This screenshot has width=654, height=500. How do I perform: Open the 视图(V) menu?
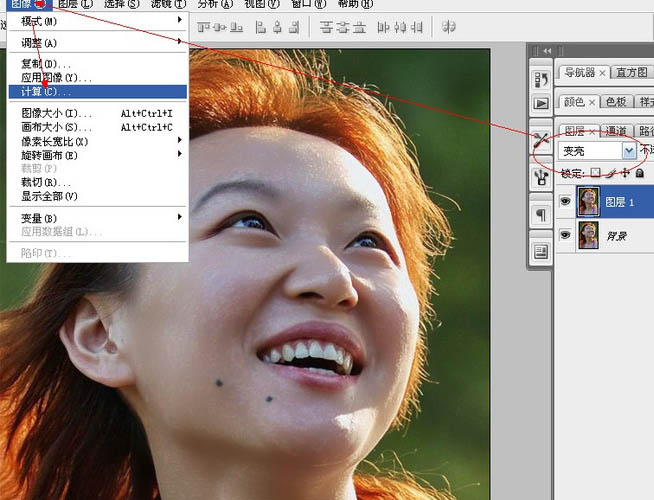pos(262,4)
